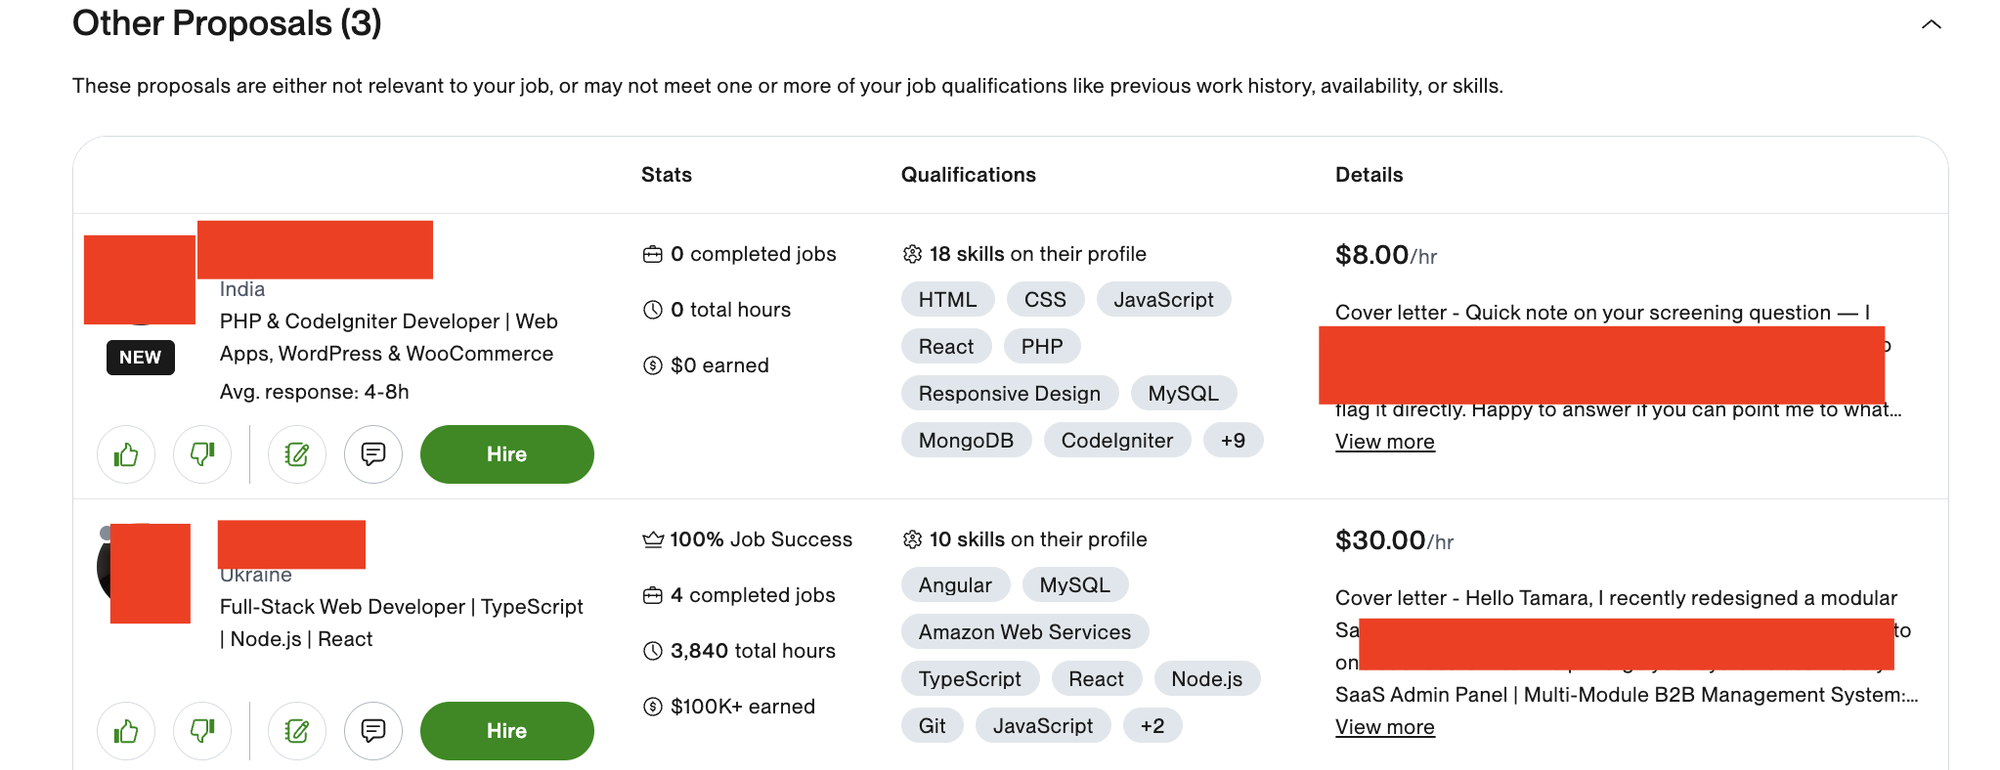Select the Responsive Design skill tag

coord(1009,393)
